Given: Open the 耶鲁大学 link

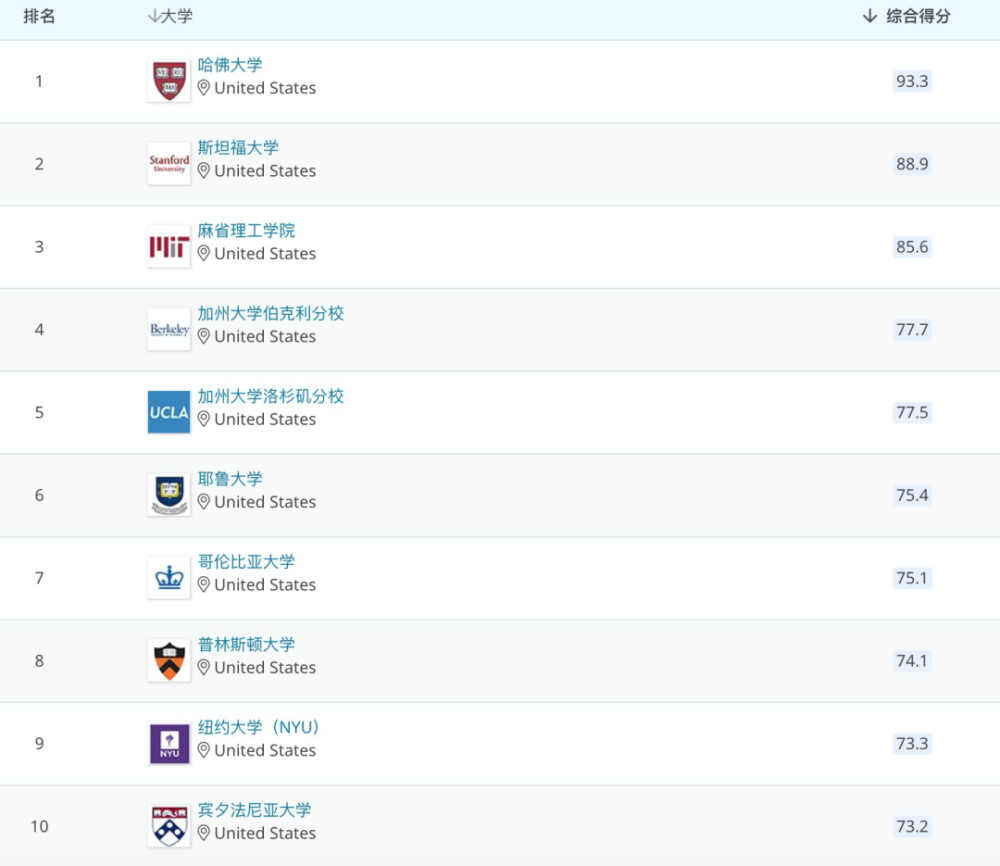Looking at the screenshot, I should tap(230, 479).
